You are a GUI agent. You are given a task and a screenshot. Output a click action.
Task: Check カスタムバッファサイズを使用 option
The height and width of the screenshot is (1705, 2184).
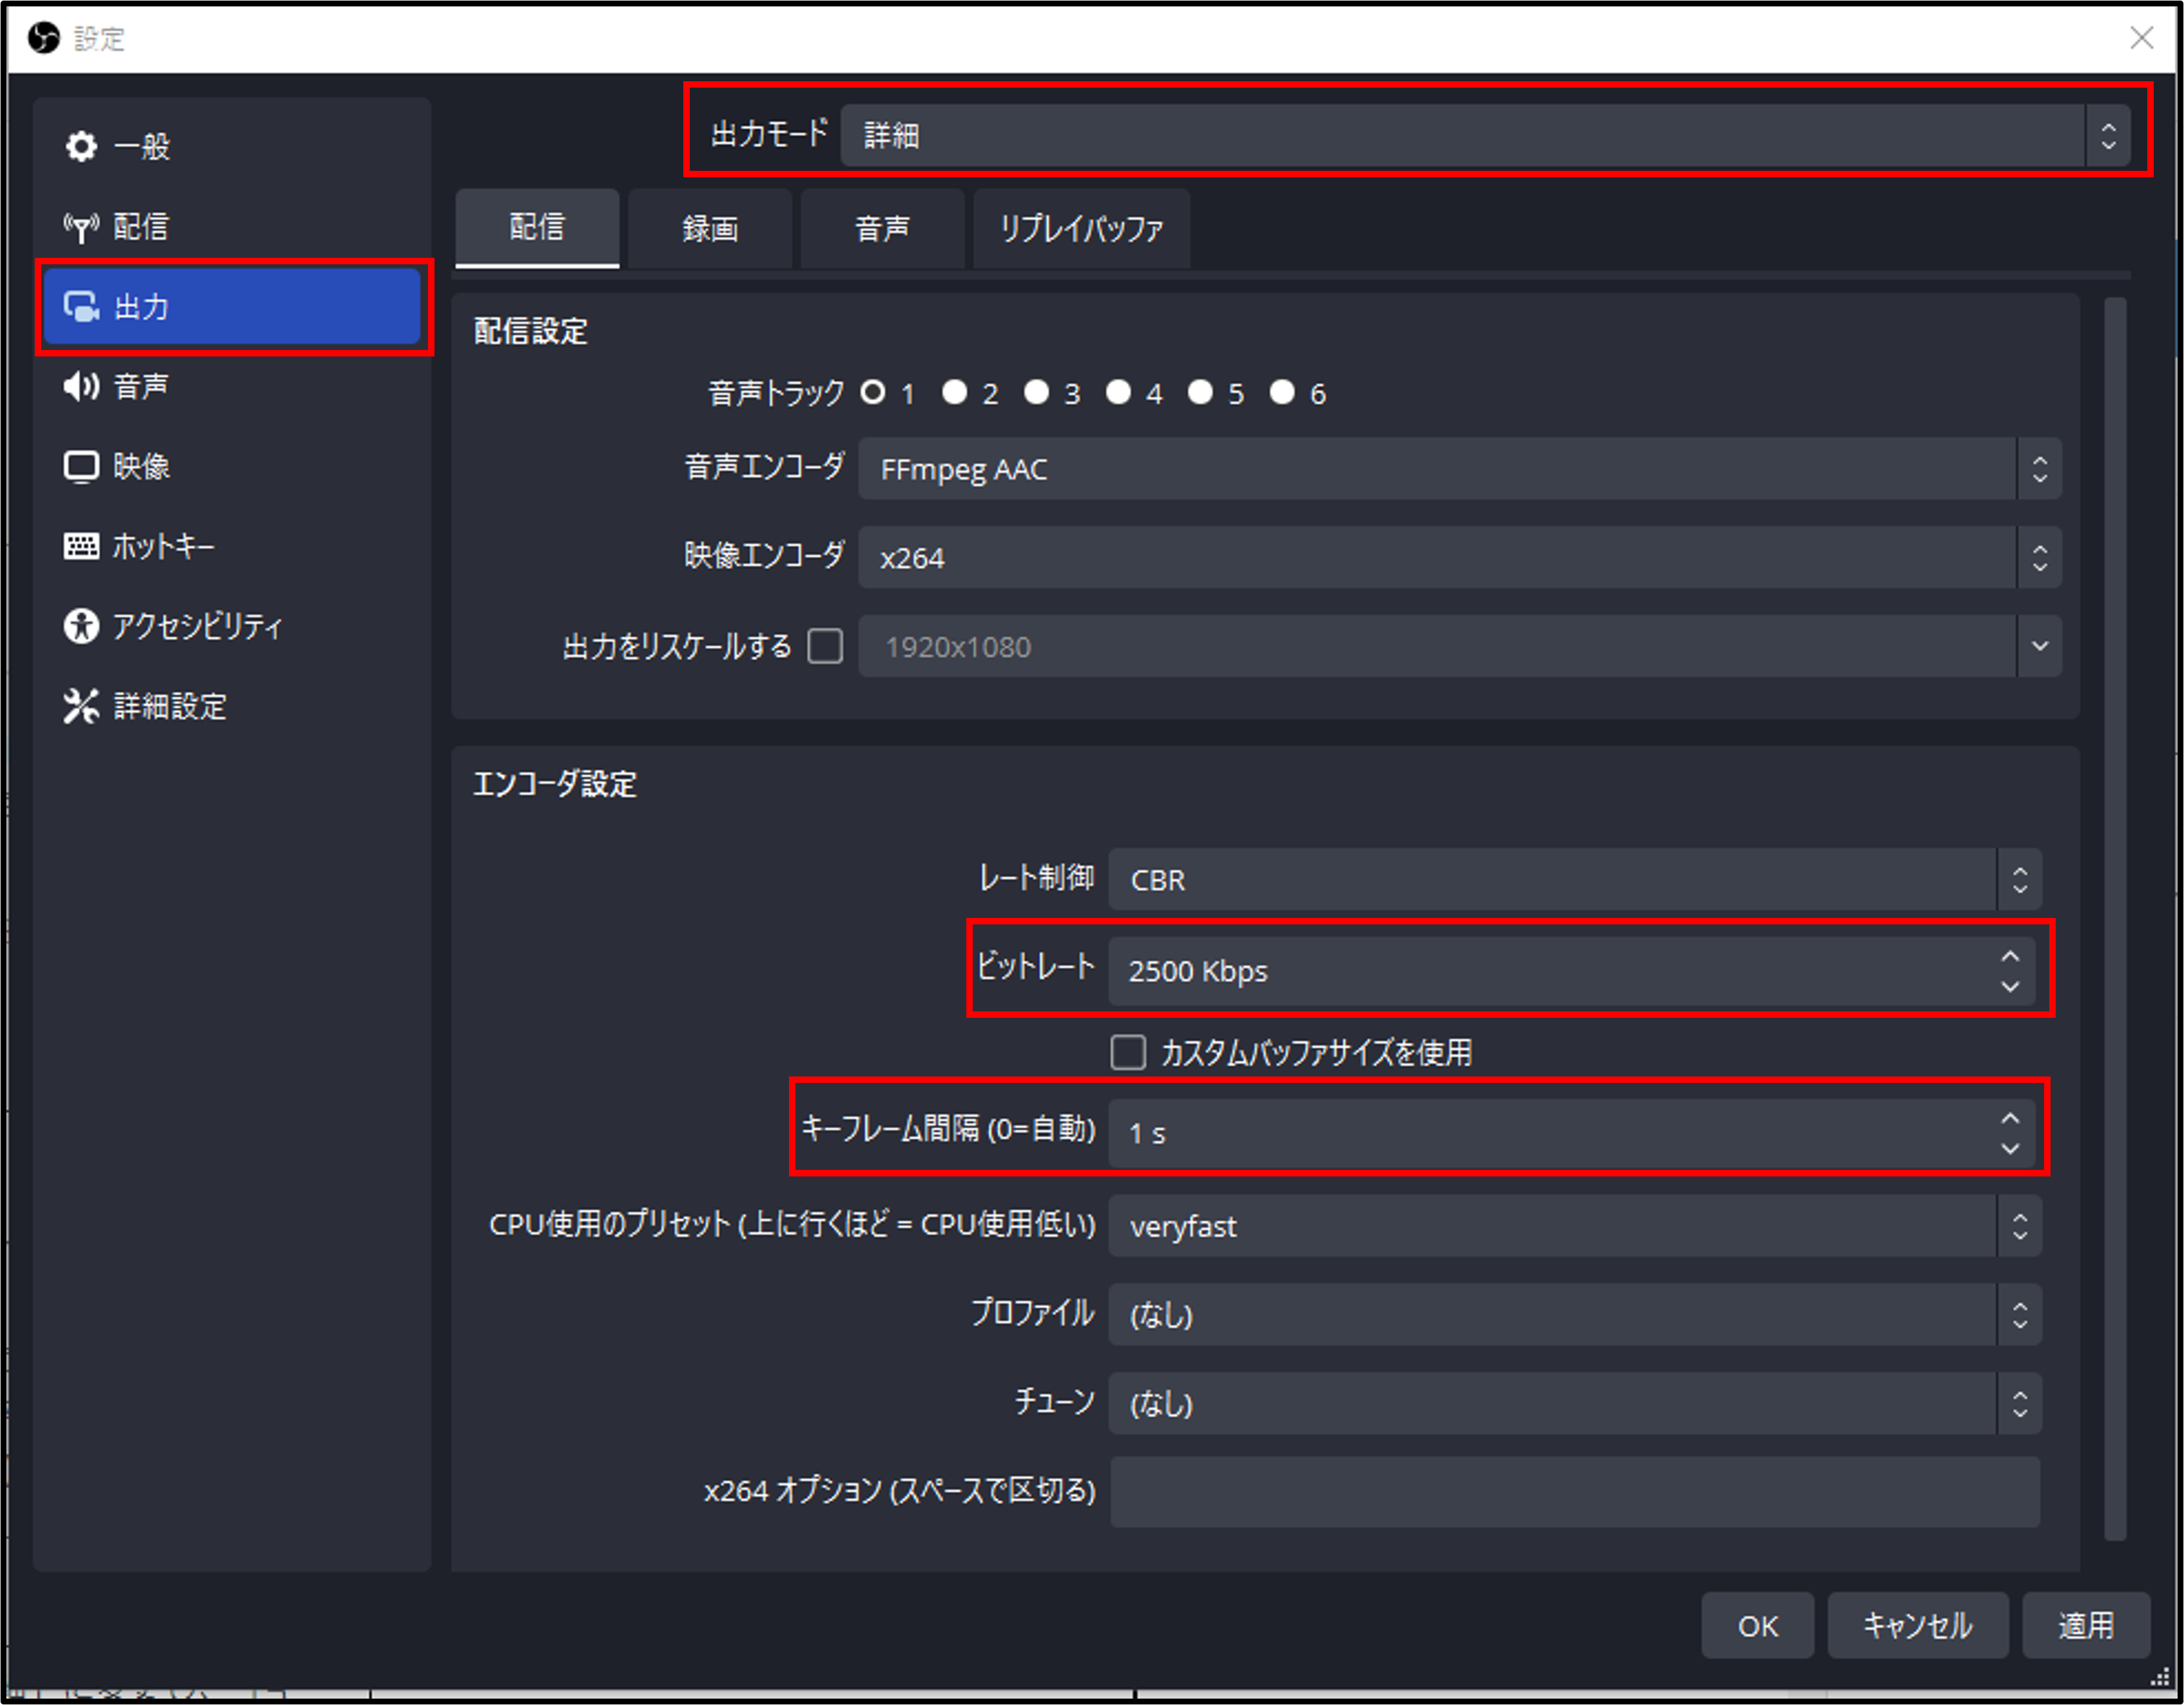(1128, 1052)
